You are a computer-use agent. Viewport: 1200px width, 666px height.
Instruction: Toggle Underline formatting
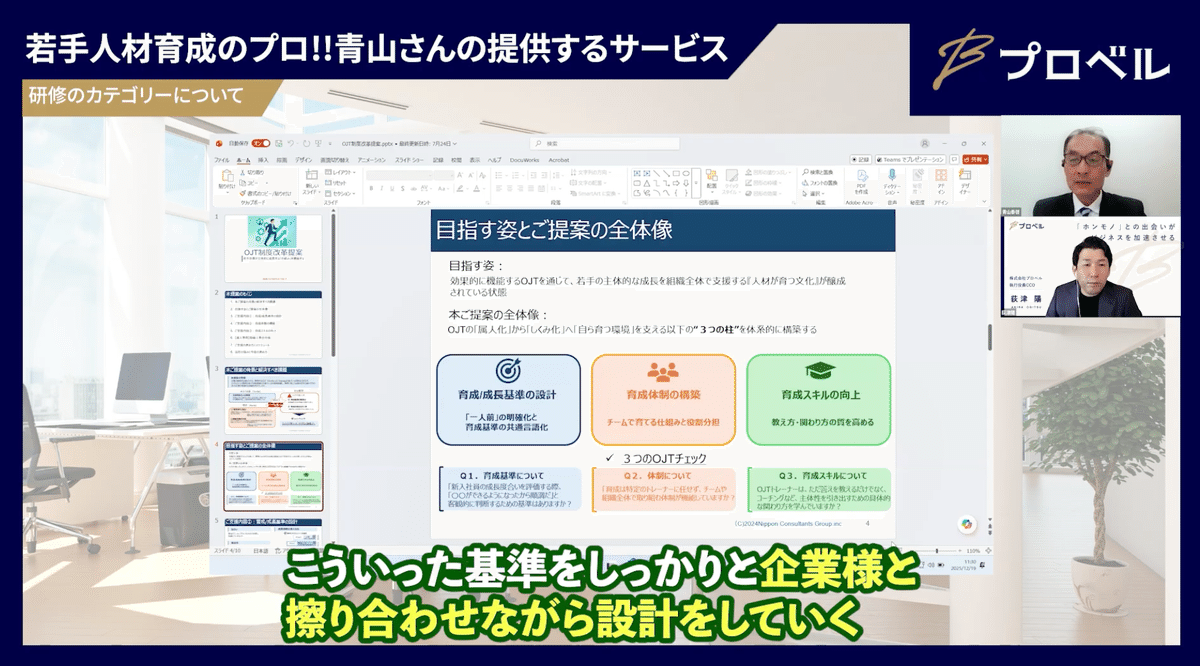[392, 188]
